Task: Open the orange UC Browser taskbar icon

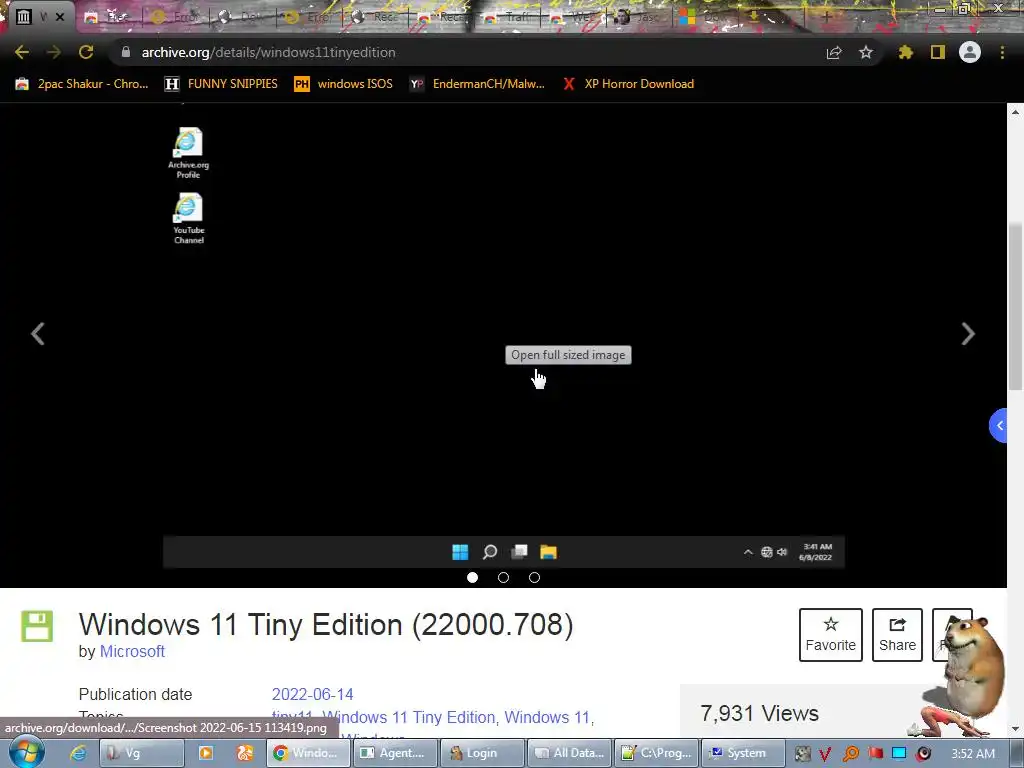Action: [245, 753]
